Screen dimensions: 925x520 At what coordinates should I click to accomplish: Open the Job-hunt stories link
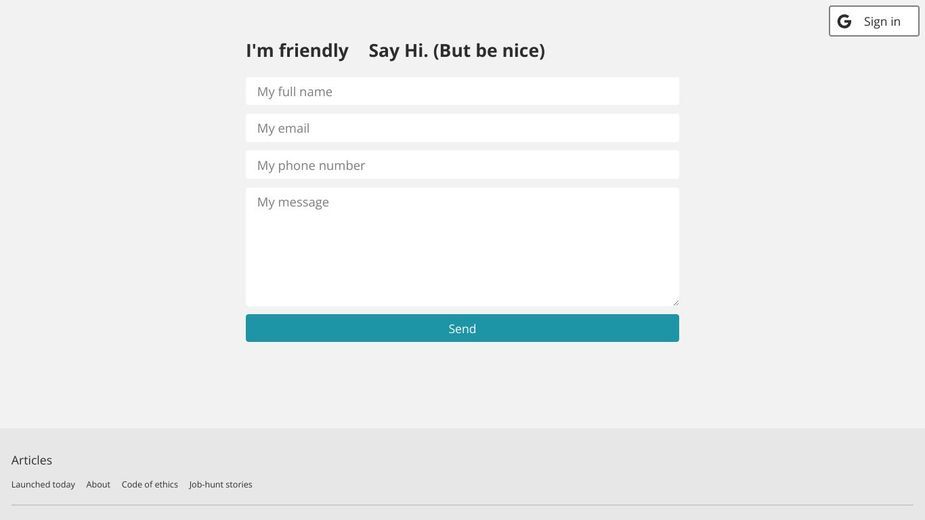(x=221, y=485)
